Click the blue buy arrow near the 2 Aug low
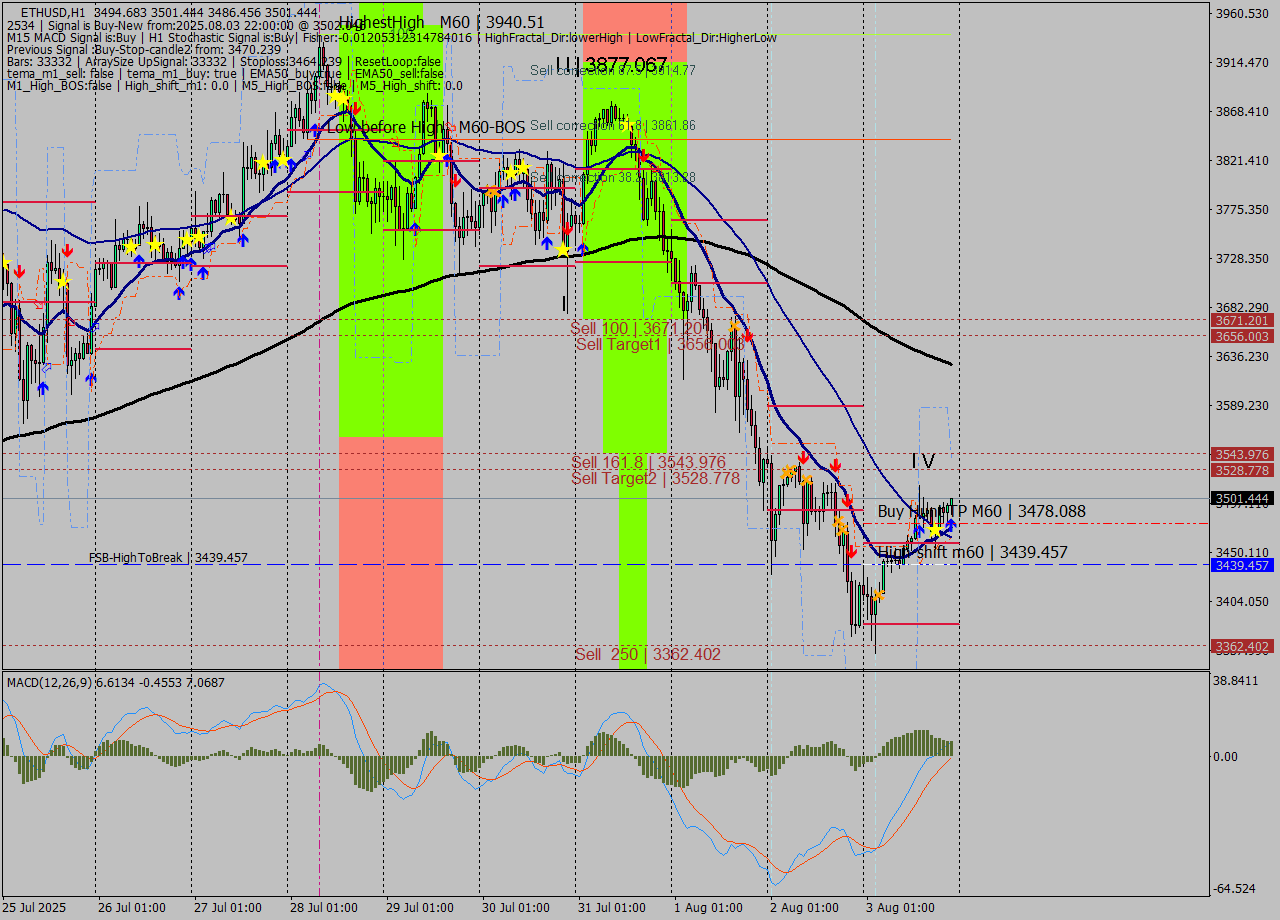 pos(921,530)
